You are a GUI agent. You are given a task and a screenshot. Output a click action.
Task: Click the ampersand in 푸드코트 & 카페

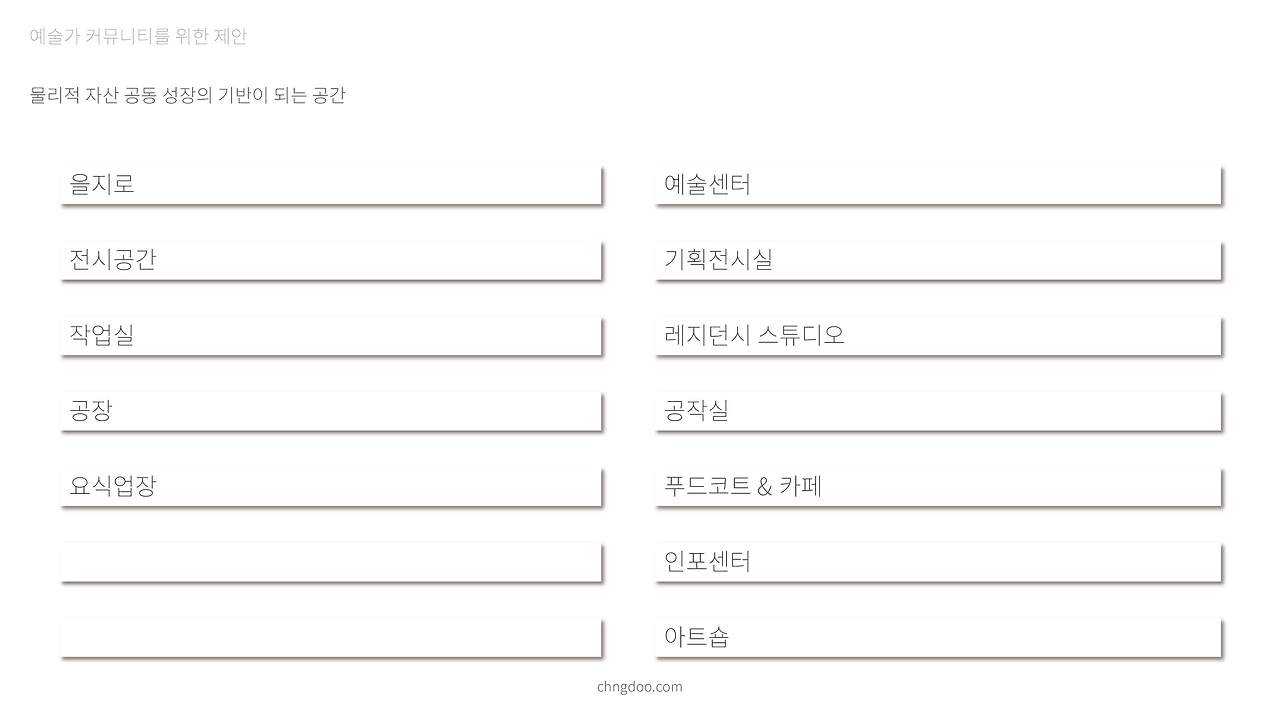(765, 487)
